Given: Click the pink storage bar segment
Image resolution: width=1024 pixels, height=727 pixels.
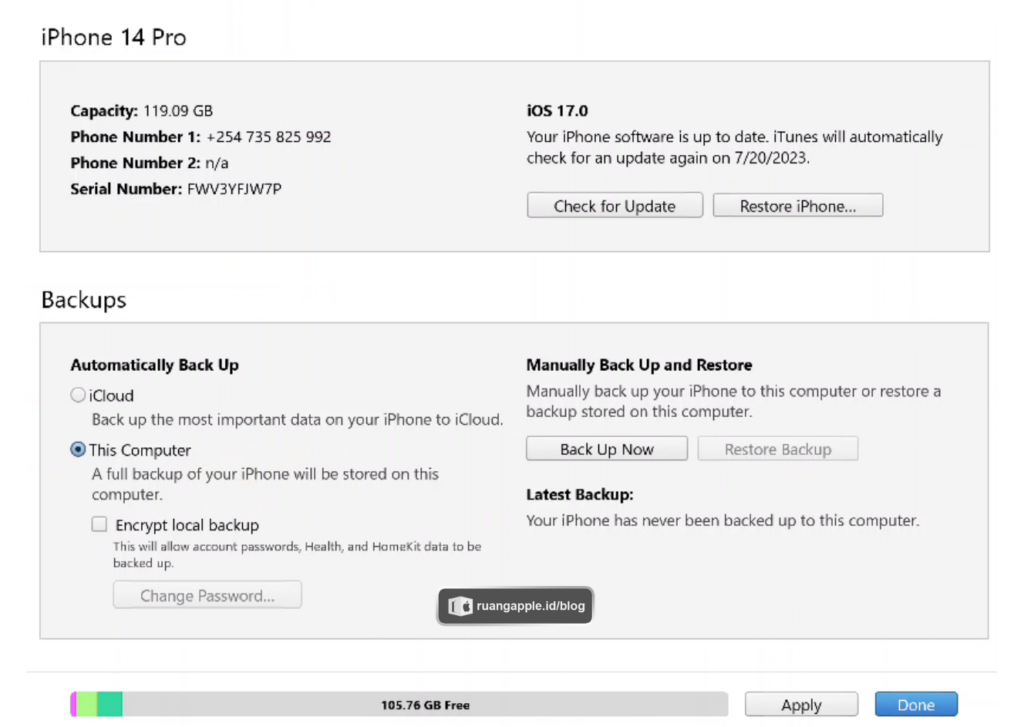Looking at the screenshot, I should point(73,704).
